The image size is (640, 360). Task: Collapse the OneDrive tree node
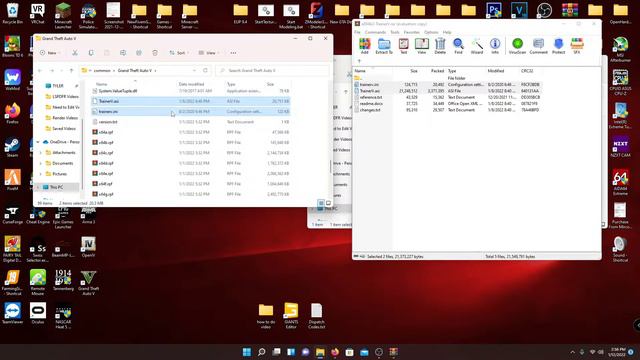(x=38, y=142)
